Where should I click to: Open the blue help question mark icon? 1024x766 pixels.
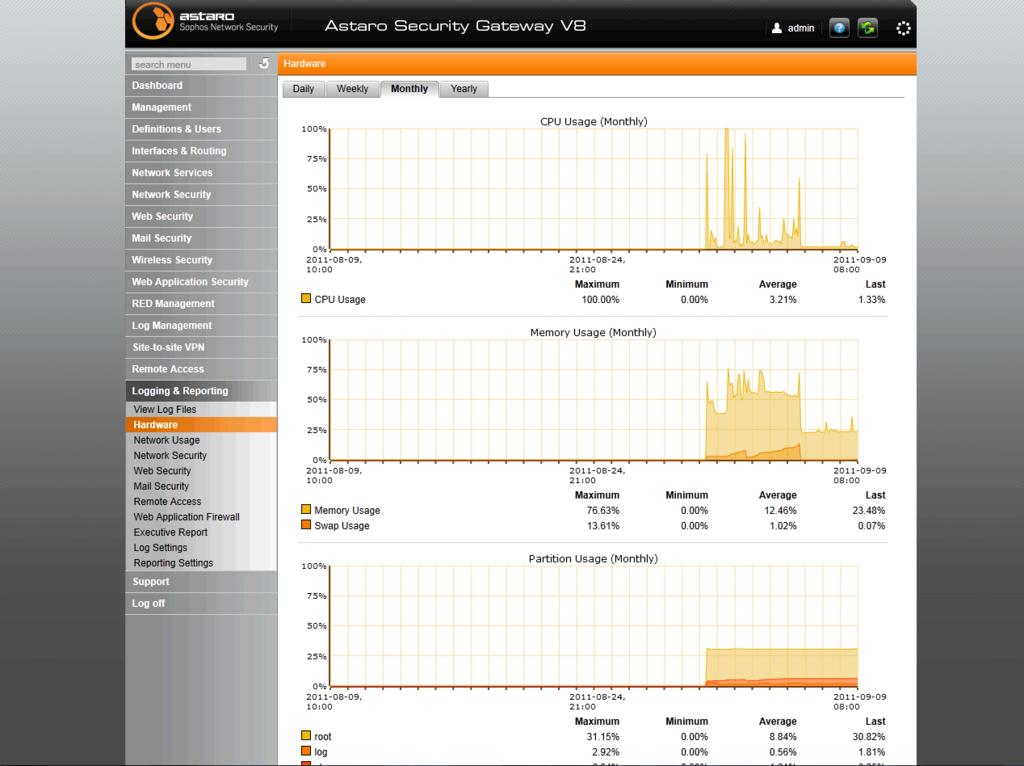[839, 28]
